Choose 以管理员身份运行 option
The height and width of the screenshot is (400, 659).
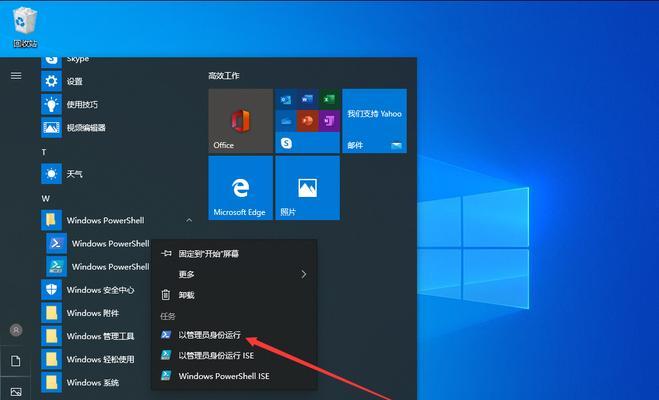pyautogui.click(x=234, y=335)
